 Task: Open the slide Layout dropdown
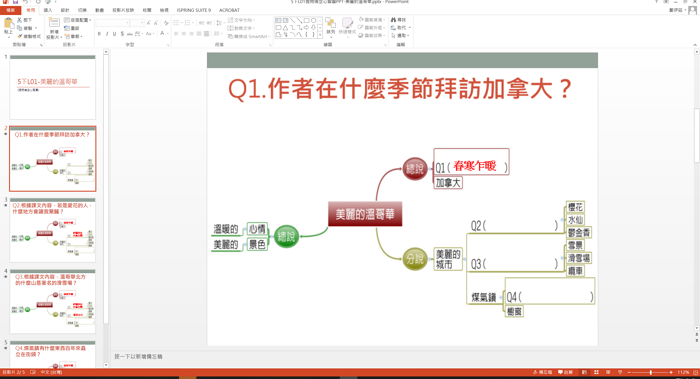[78, 20]
